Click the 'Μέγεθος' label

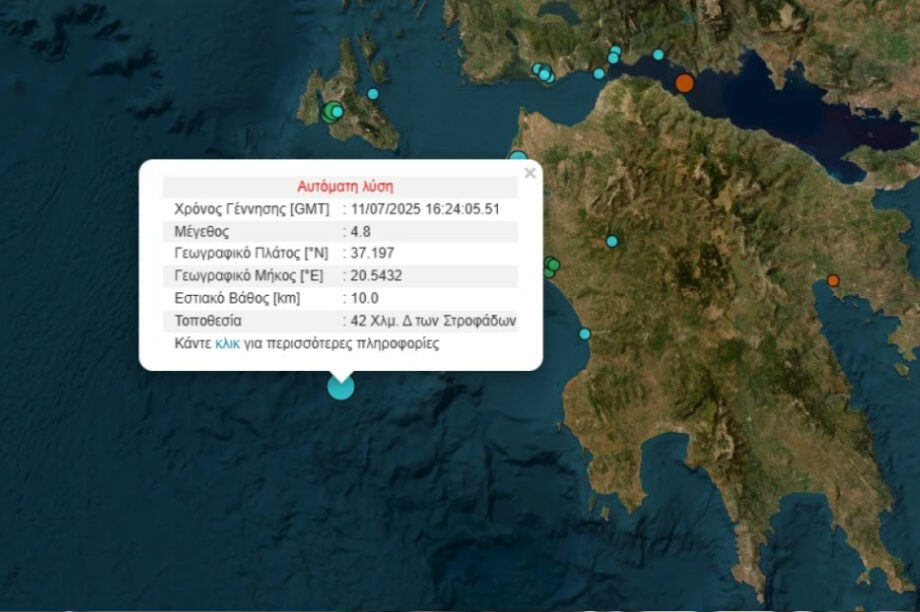pyautogui.click(x=201, y=232)
